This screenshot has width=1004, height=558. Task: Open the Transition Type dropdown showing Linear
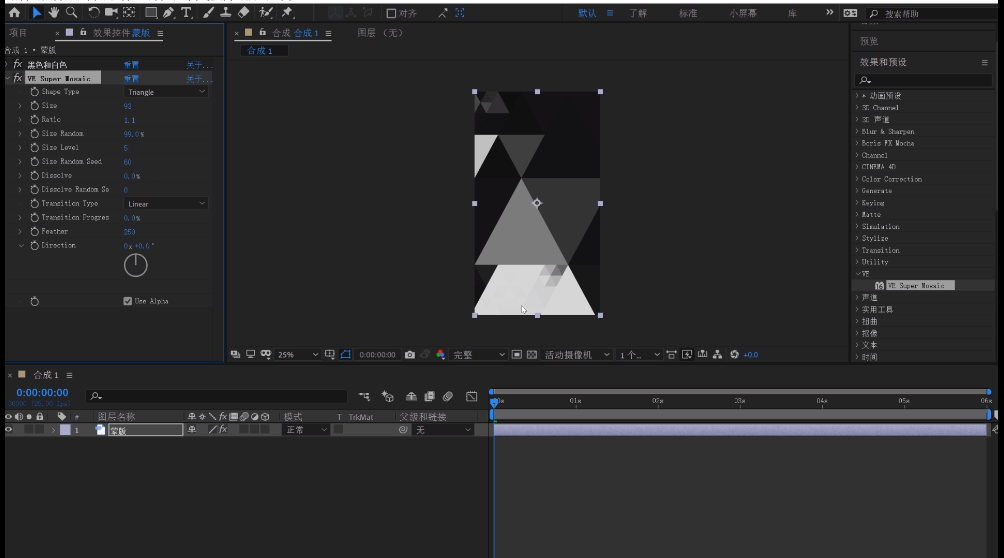tap(166, 204)
